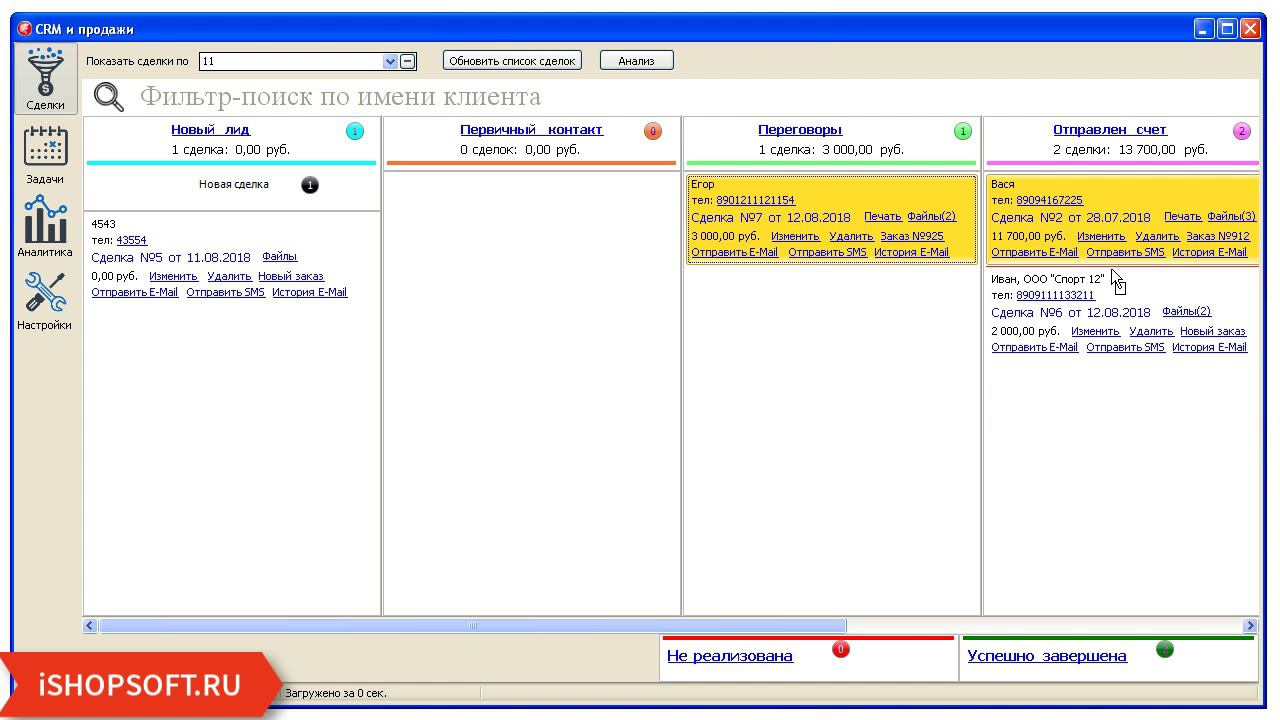Click Отправить SMS on Вася's deal

[x=1126, y=253]
